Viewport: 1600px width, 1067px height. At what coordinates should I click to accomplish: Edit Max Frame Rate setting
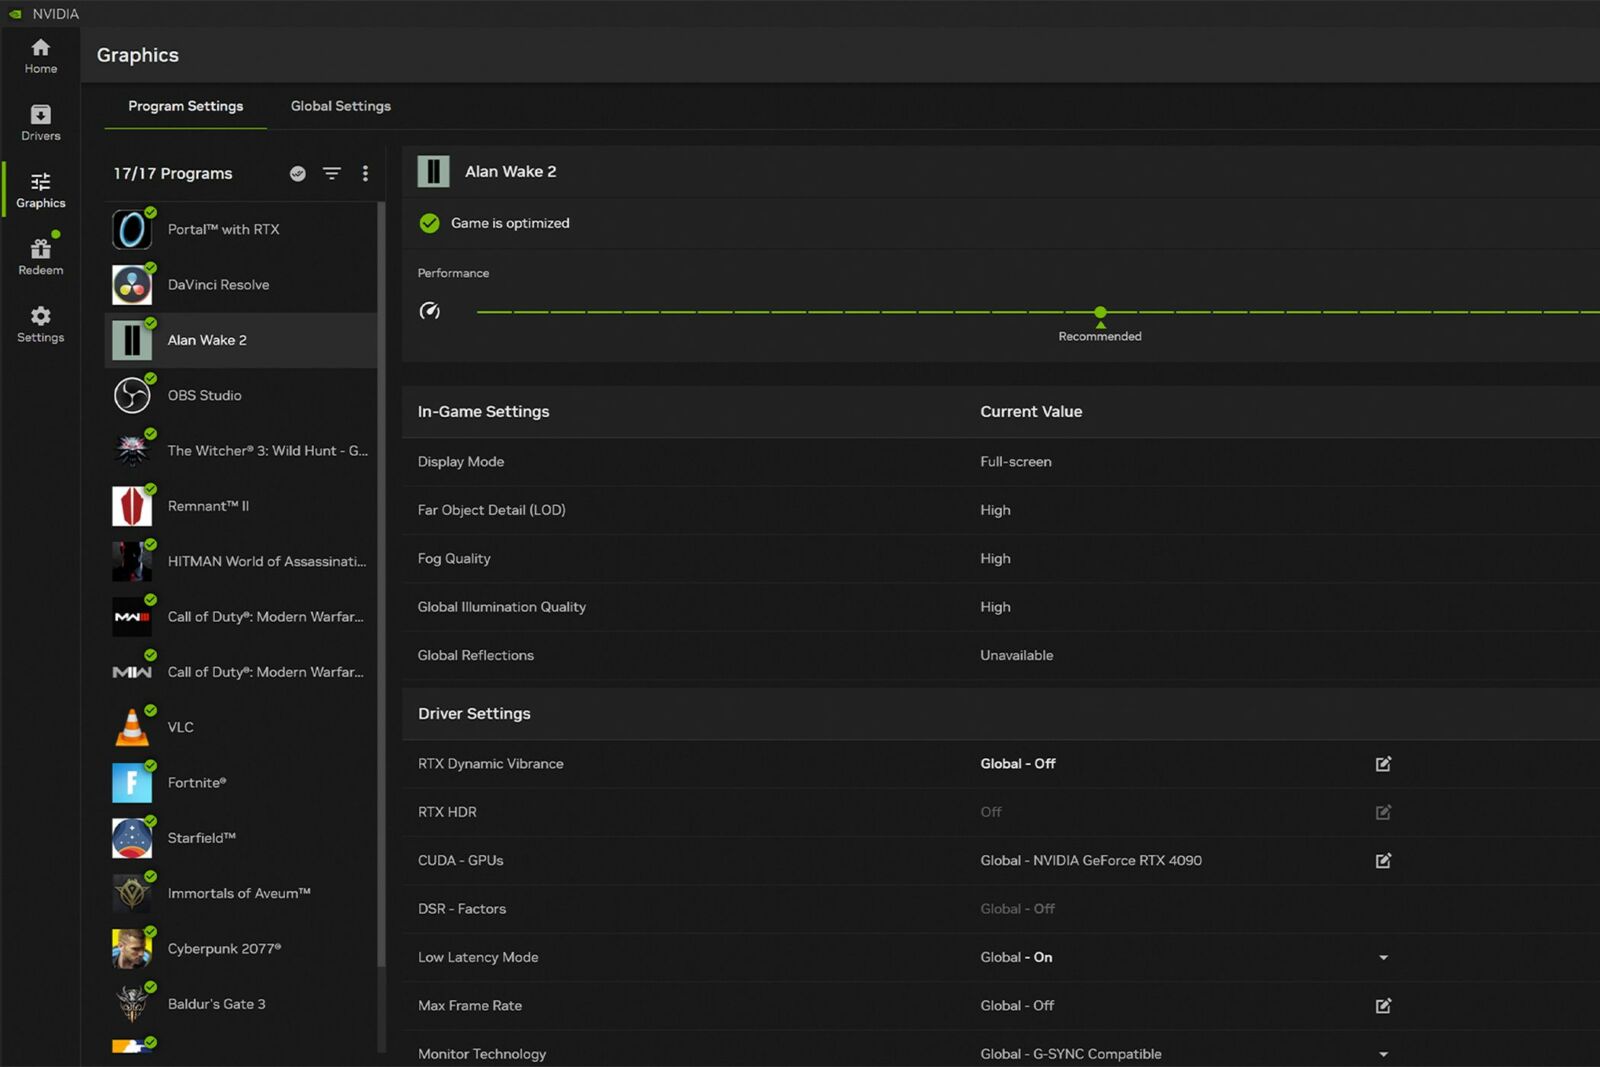point(1383,1006)
